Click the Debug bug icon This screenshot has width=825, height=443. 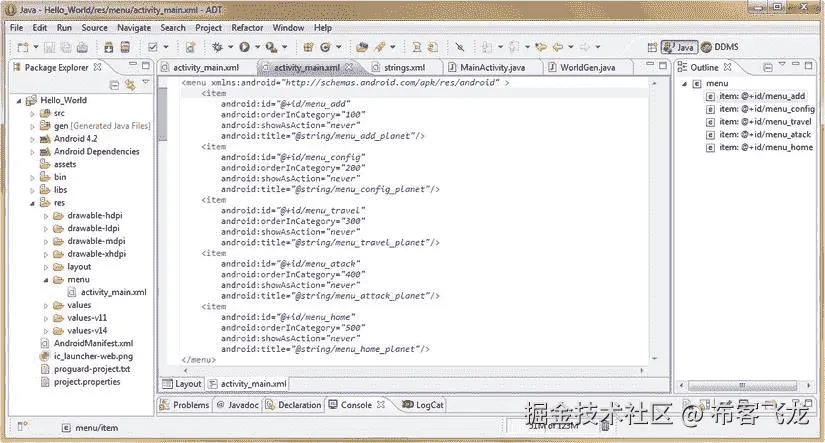217,47
